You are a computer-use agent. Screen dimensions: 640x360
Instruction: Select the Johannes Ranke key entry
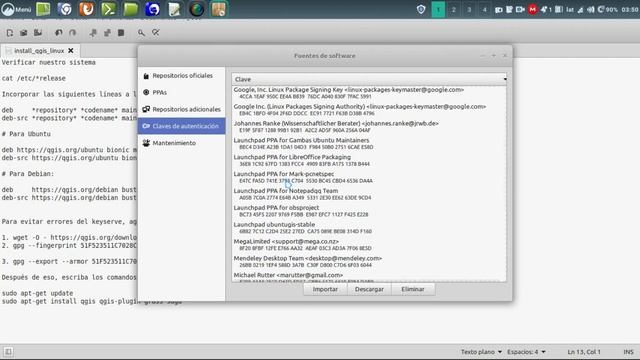(x=369, y=126)
